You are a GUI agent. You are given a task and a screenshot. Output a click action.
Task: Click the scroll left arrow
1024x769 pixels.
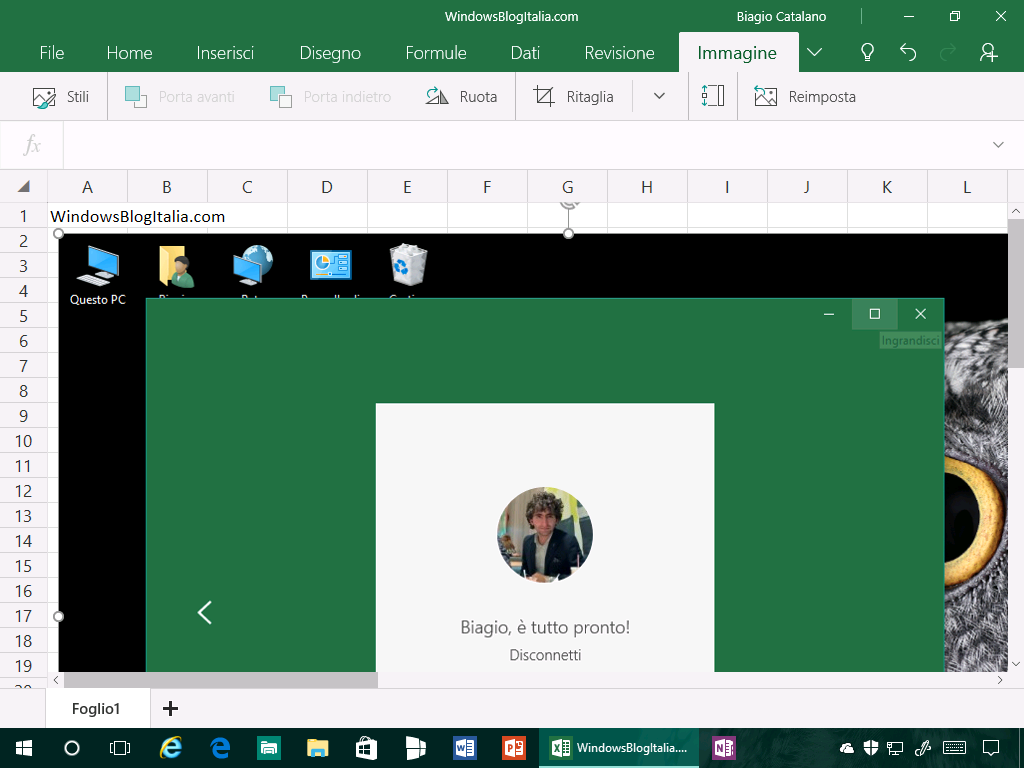pos(56,680)
